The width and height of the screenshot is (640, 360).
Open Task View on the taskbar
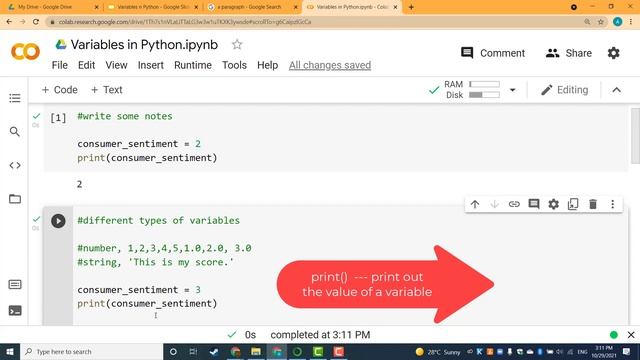point(193,351)
